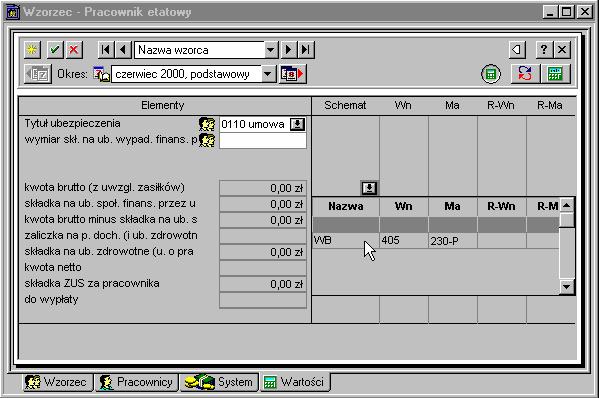Click zaliczka na p. doch. value field
This screenshot has height=398, width=599.
point(263,236)
